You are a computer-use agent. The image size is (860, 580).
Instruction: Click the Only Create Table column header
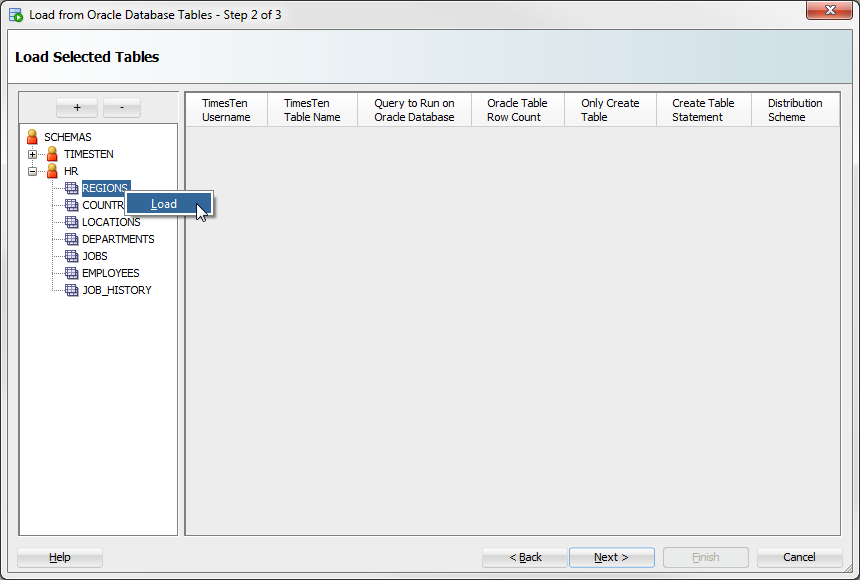610,110
